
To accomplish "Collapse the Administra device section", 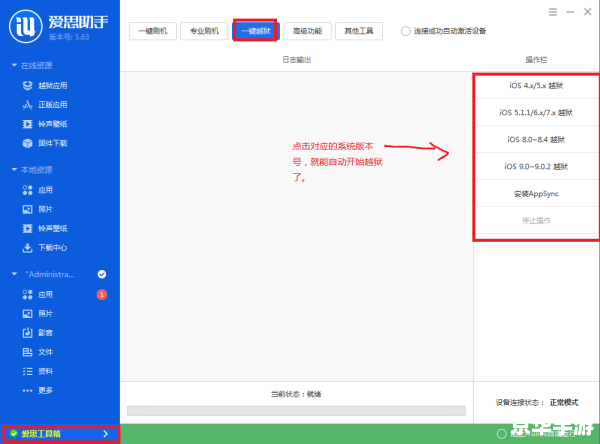I will pyautogui.click(x=14, y=274).
